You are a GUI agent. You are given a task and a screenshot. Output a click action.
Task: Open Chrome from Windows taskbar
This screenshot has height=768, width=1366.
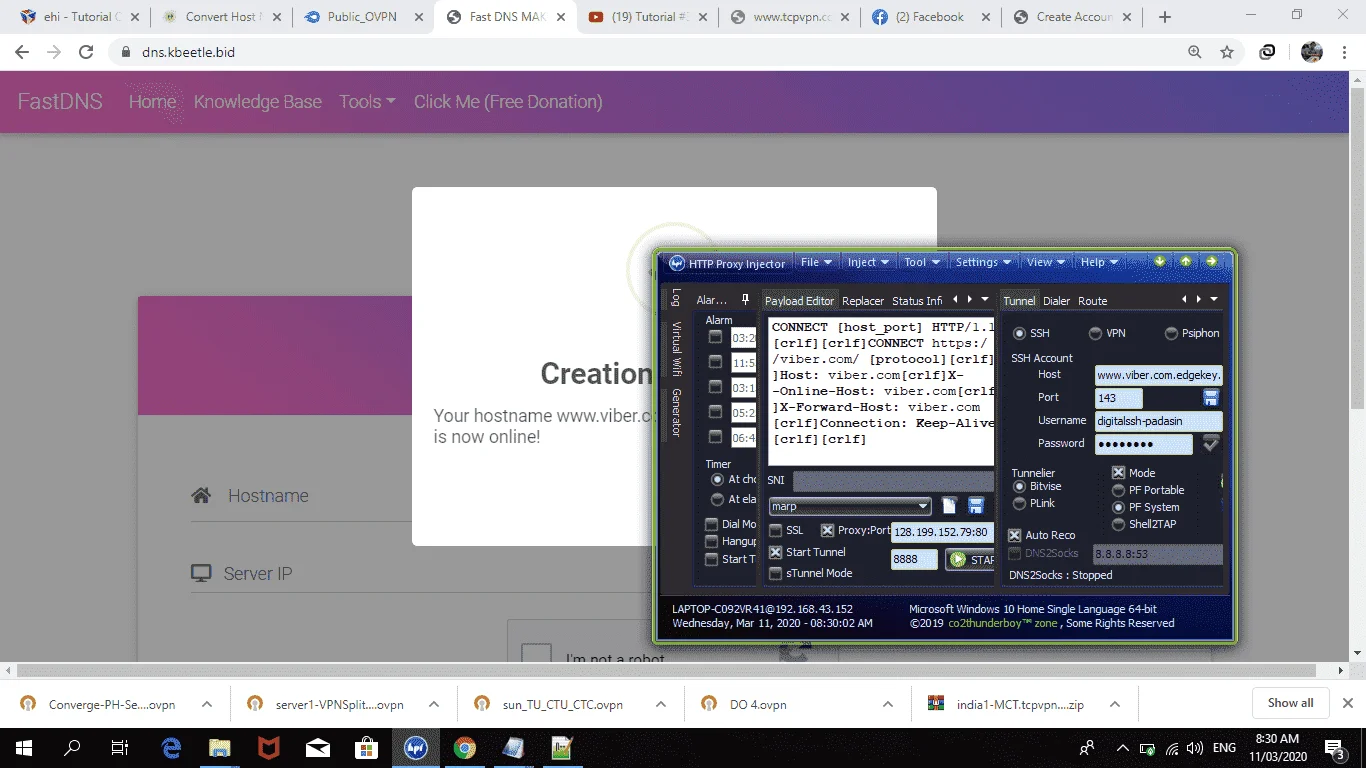[x=464, y=747]
